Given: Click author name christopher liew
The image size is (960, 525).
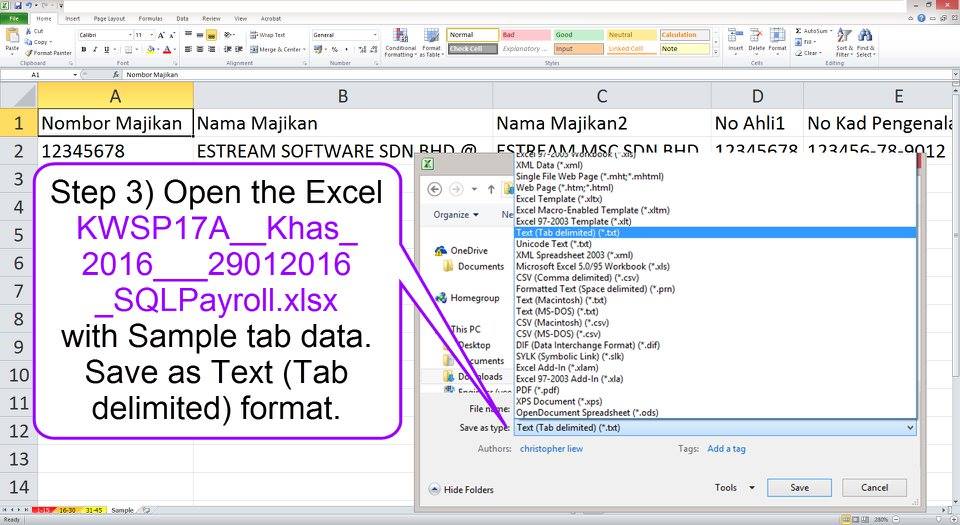Looking at the screenshot, I should point(551,449).
